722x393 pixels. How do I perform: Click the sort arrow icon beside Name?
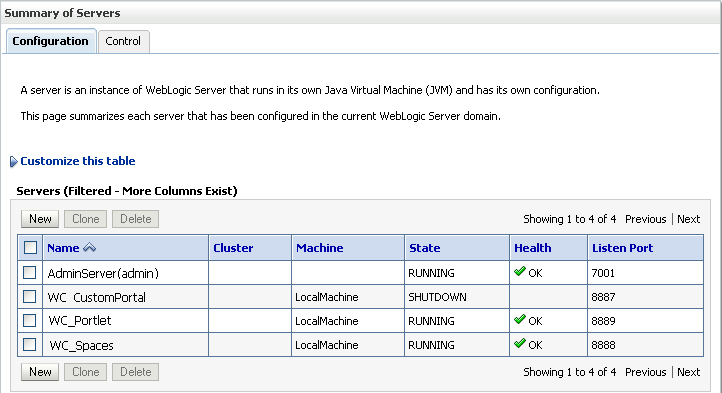tap(89, 248)
